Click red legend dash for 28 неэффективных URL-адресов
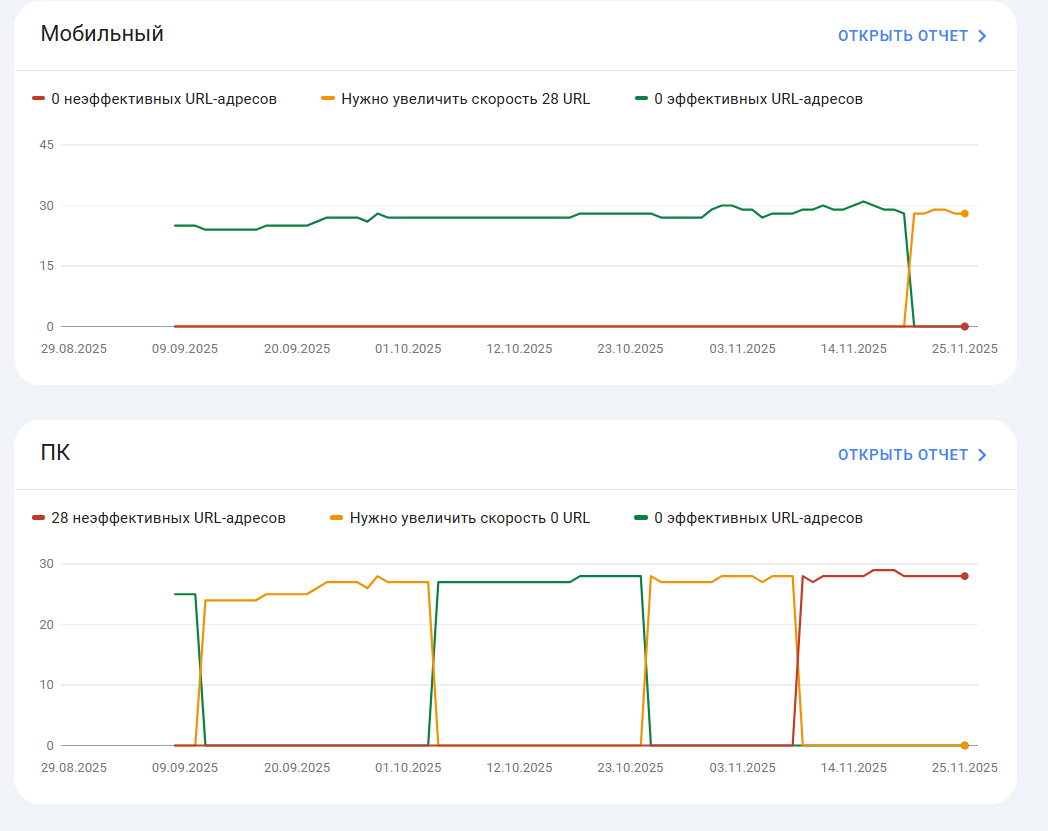 click(x=39, y=518)
